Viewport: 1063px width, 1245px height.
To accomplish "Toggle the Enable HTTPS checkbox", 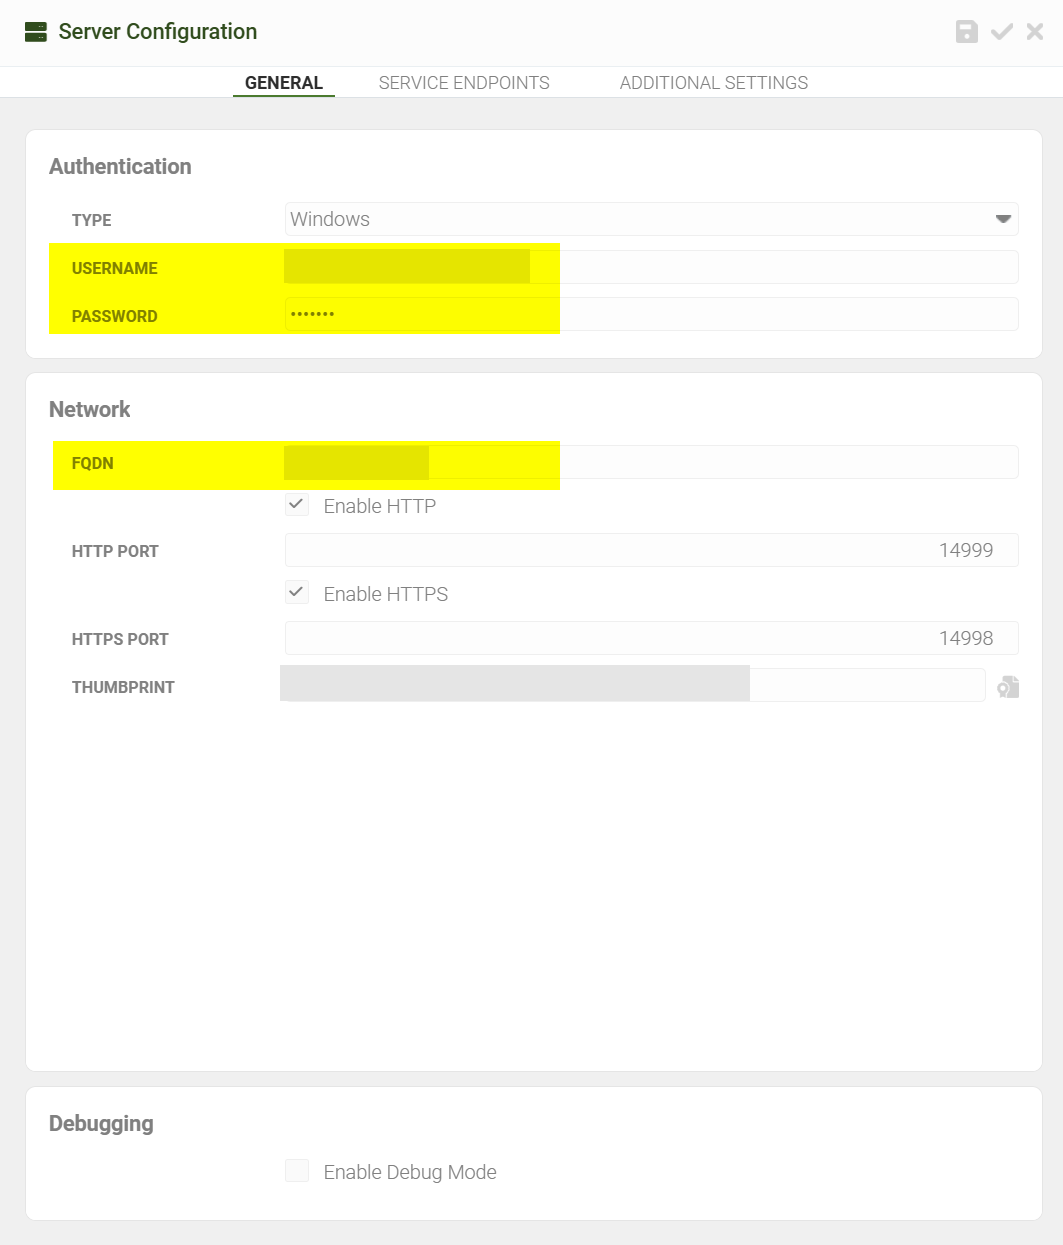I will (x=297, y=593).
